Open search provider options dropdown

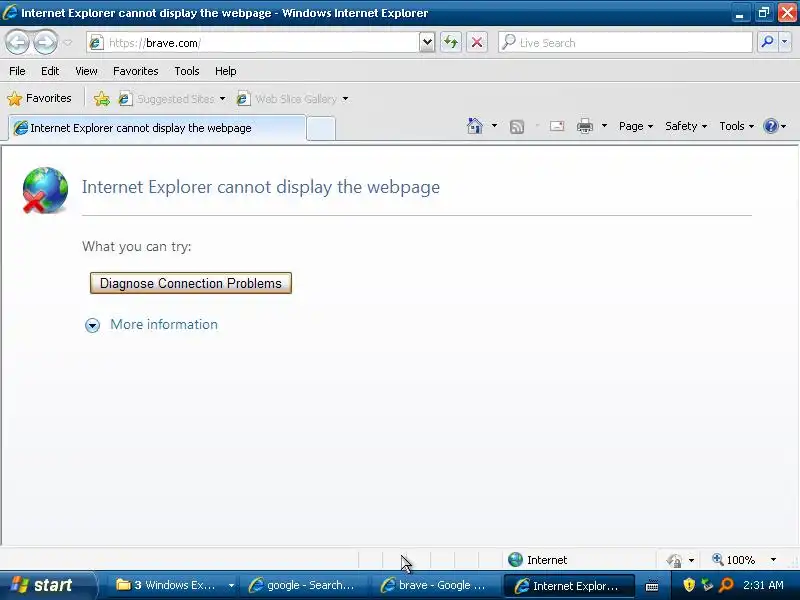pos(785,42)
